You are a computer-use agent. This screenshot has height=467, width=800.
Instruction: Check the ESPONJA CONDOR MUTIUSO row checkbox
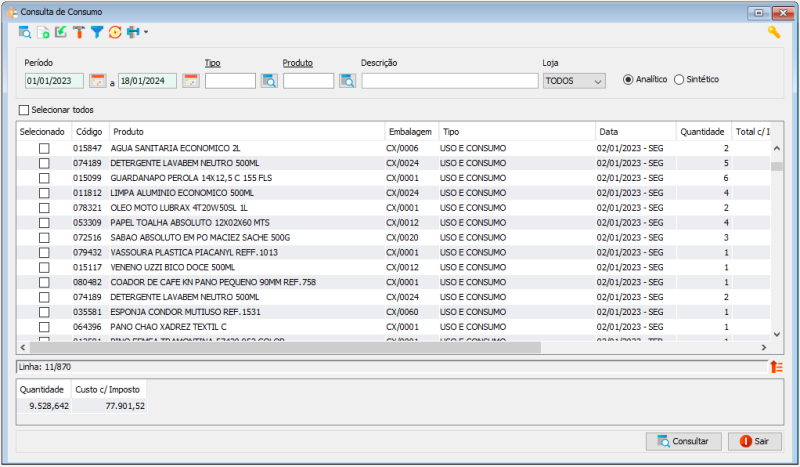(x=44, y=312)
